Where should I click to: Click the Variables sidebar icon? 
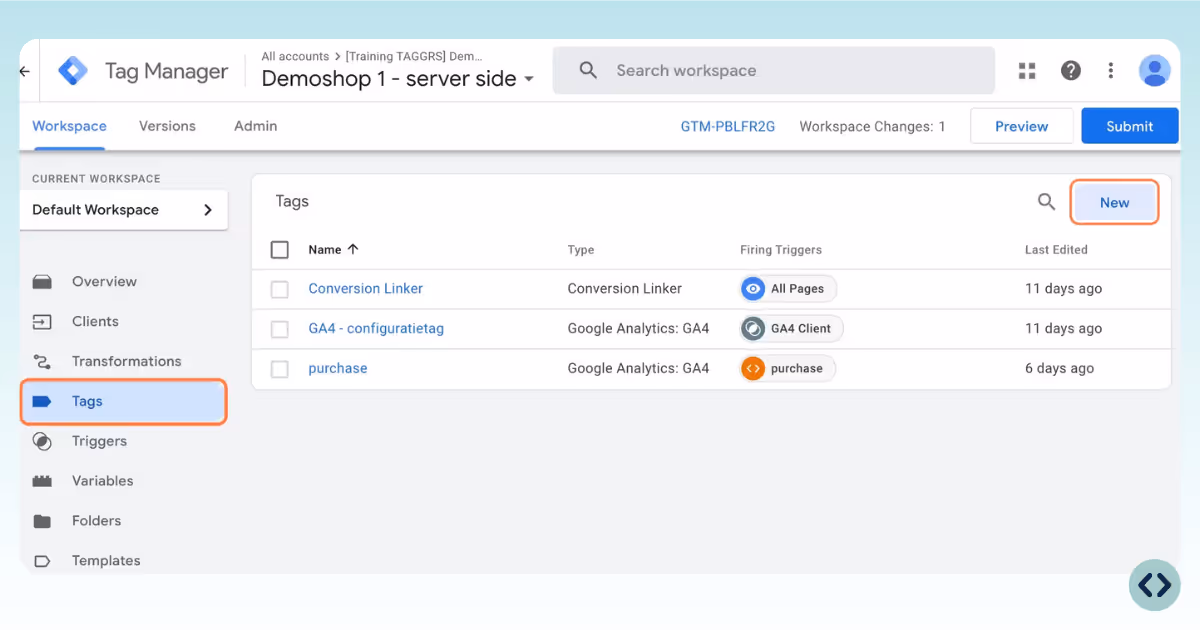pyautogui.click(x=42, y=481)
